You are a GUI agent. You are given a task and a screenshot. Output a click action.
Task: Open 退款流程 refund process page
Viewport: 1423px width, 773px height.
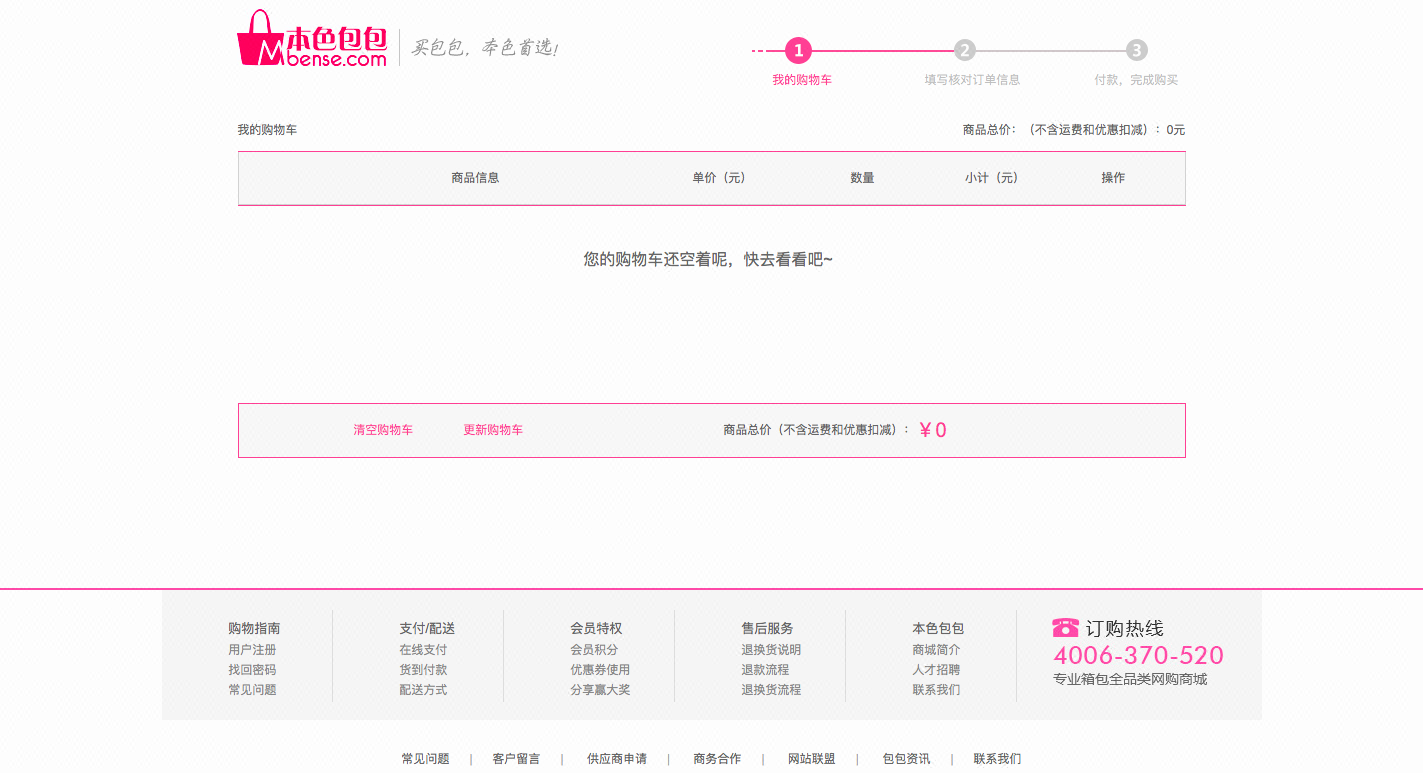(763, 669)
